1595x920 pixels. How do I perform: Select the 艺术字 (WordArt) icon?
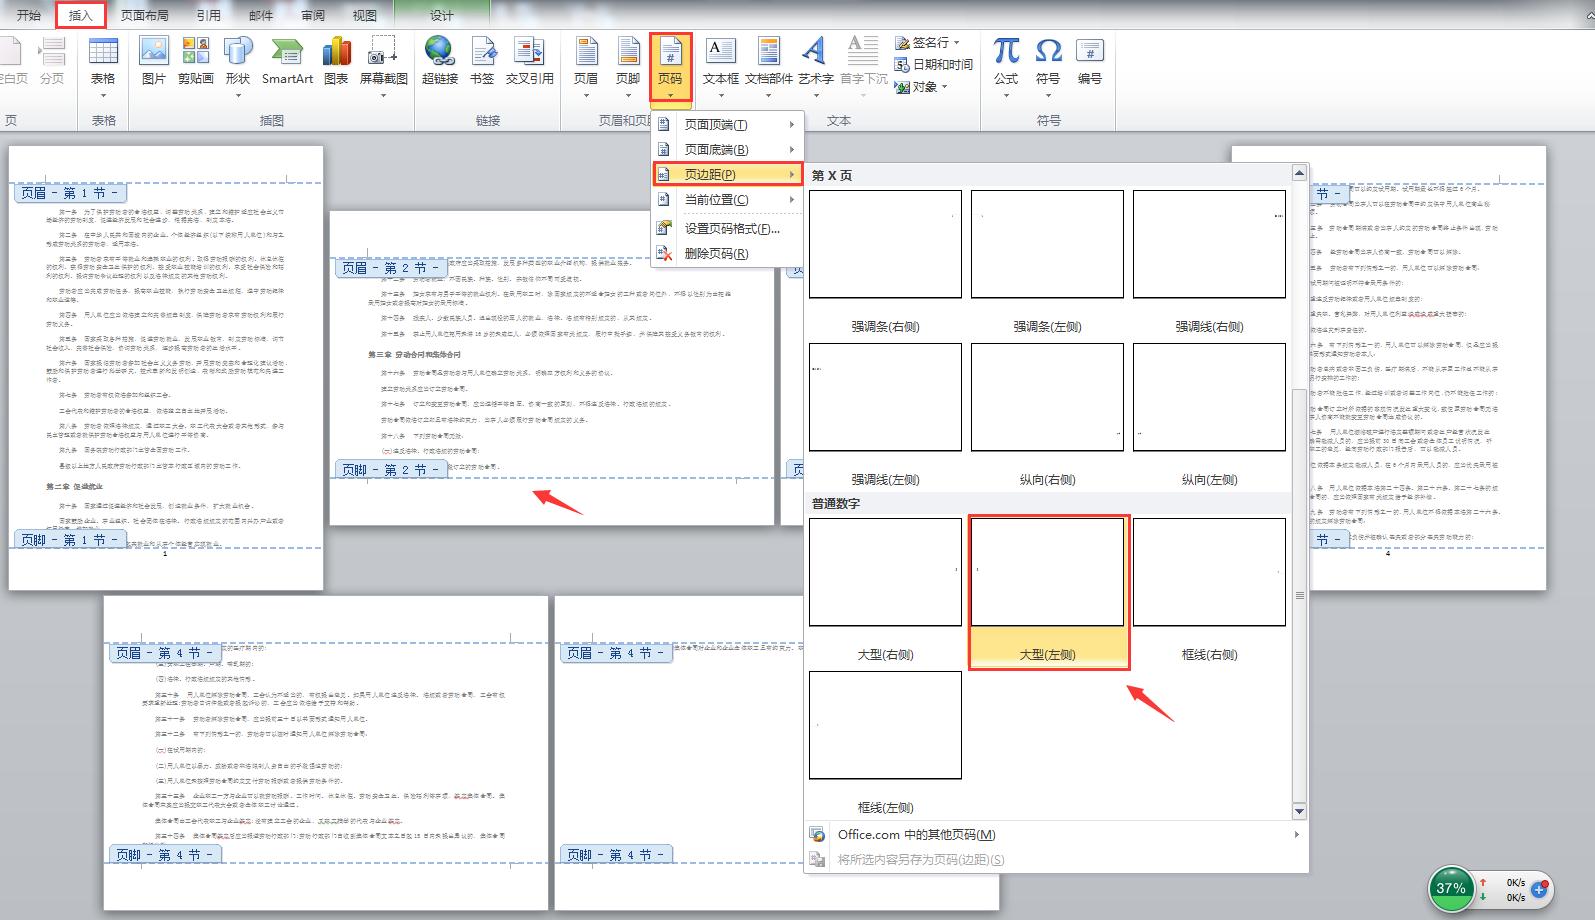coord(815,60)
